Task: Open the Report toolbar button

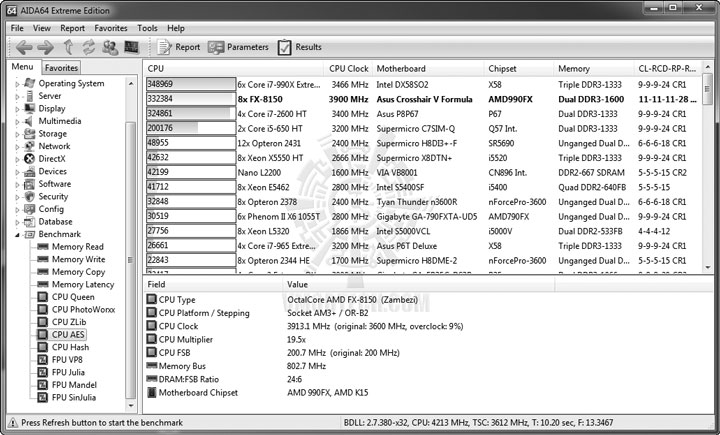Action: [x=179, y=47]
